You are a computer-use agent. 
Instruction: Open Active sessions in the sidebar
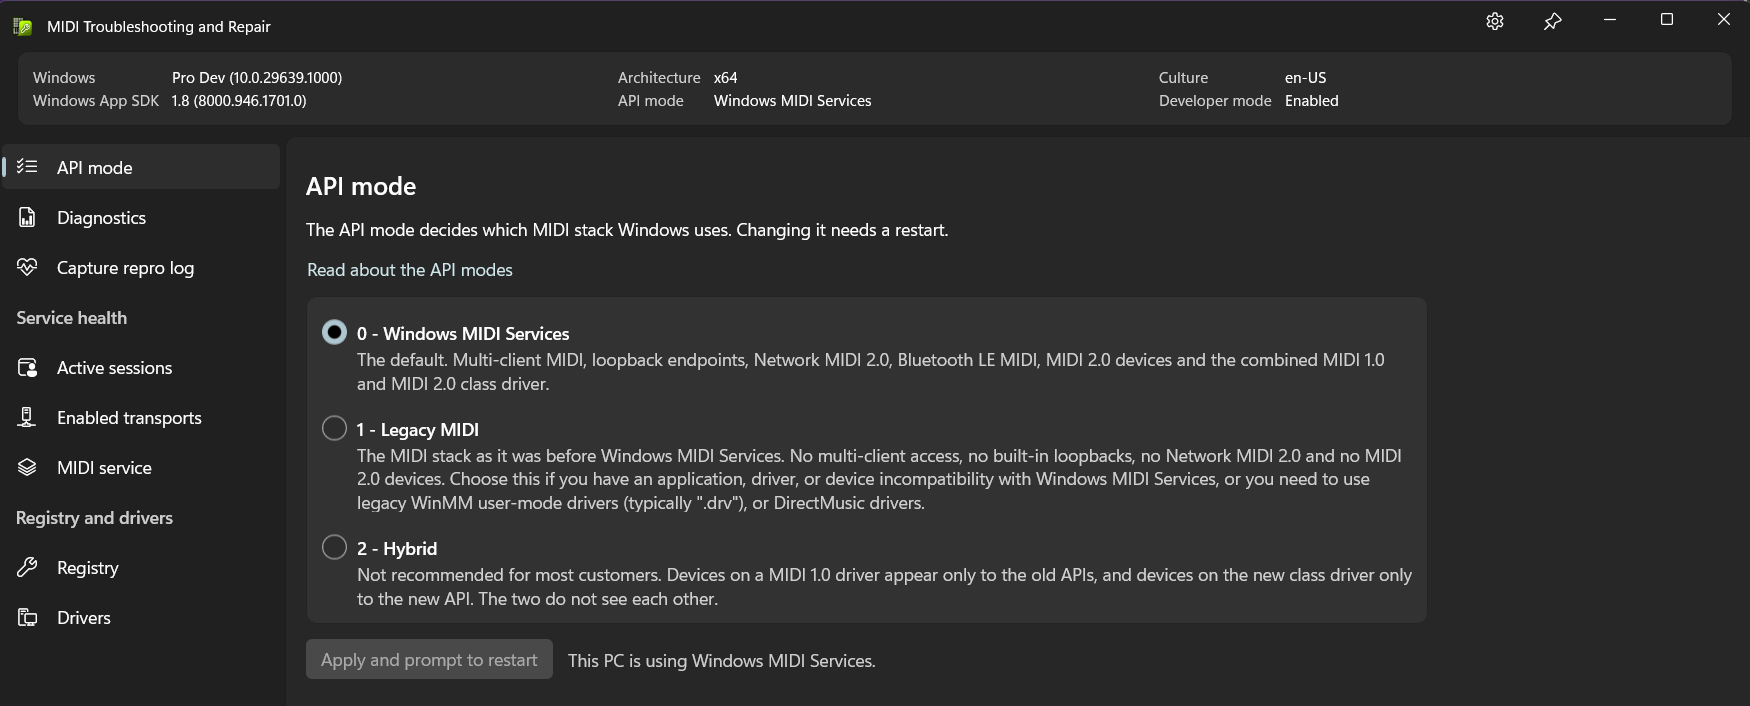tap(141, 367)
